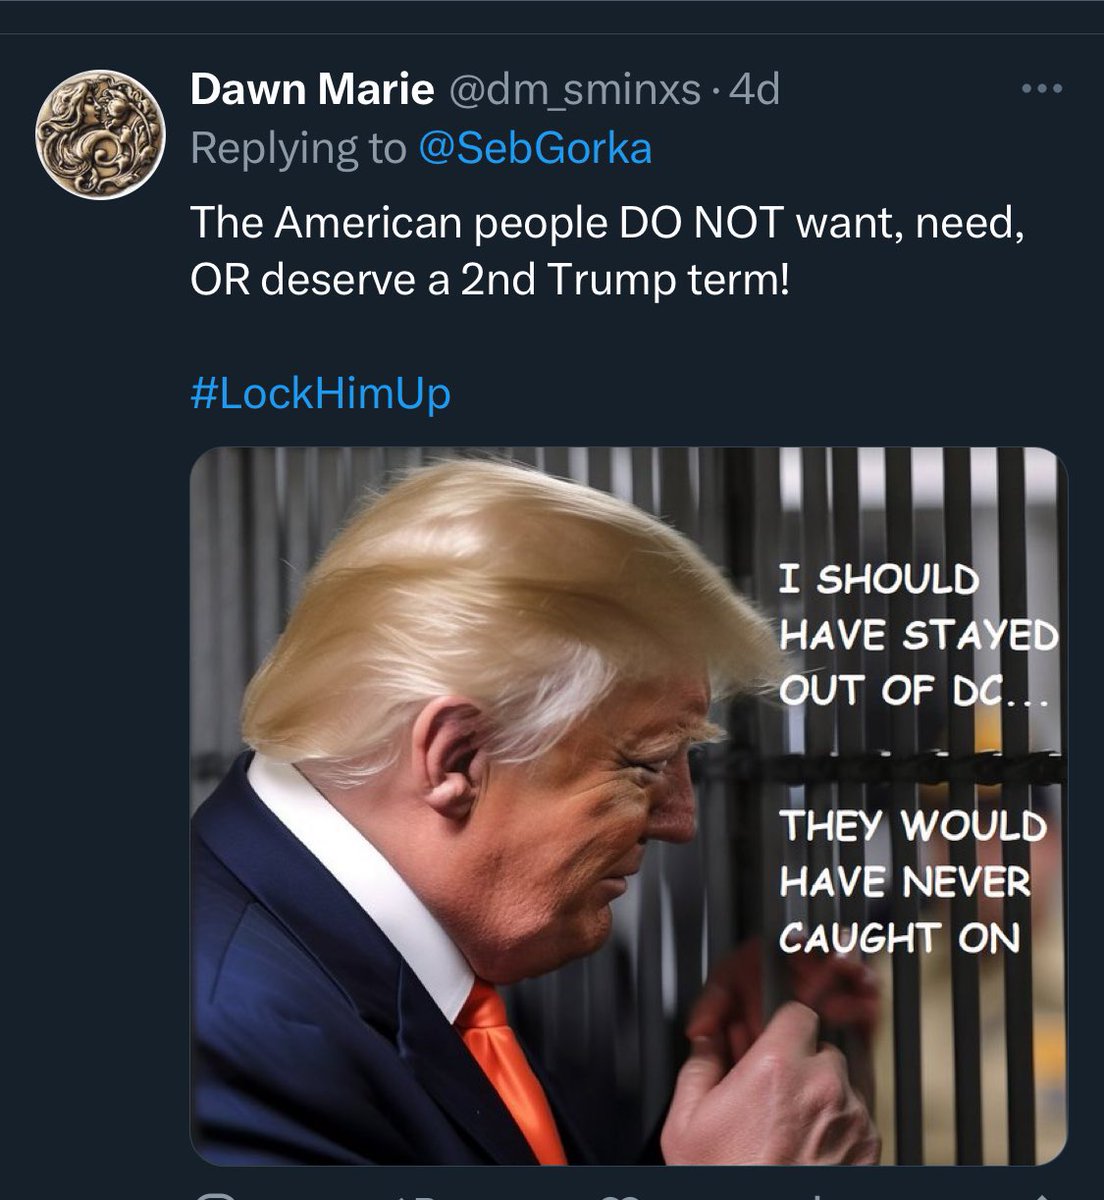
Task: Follow the #LockHimUp hashtag link
Action: point(320,393)
